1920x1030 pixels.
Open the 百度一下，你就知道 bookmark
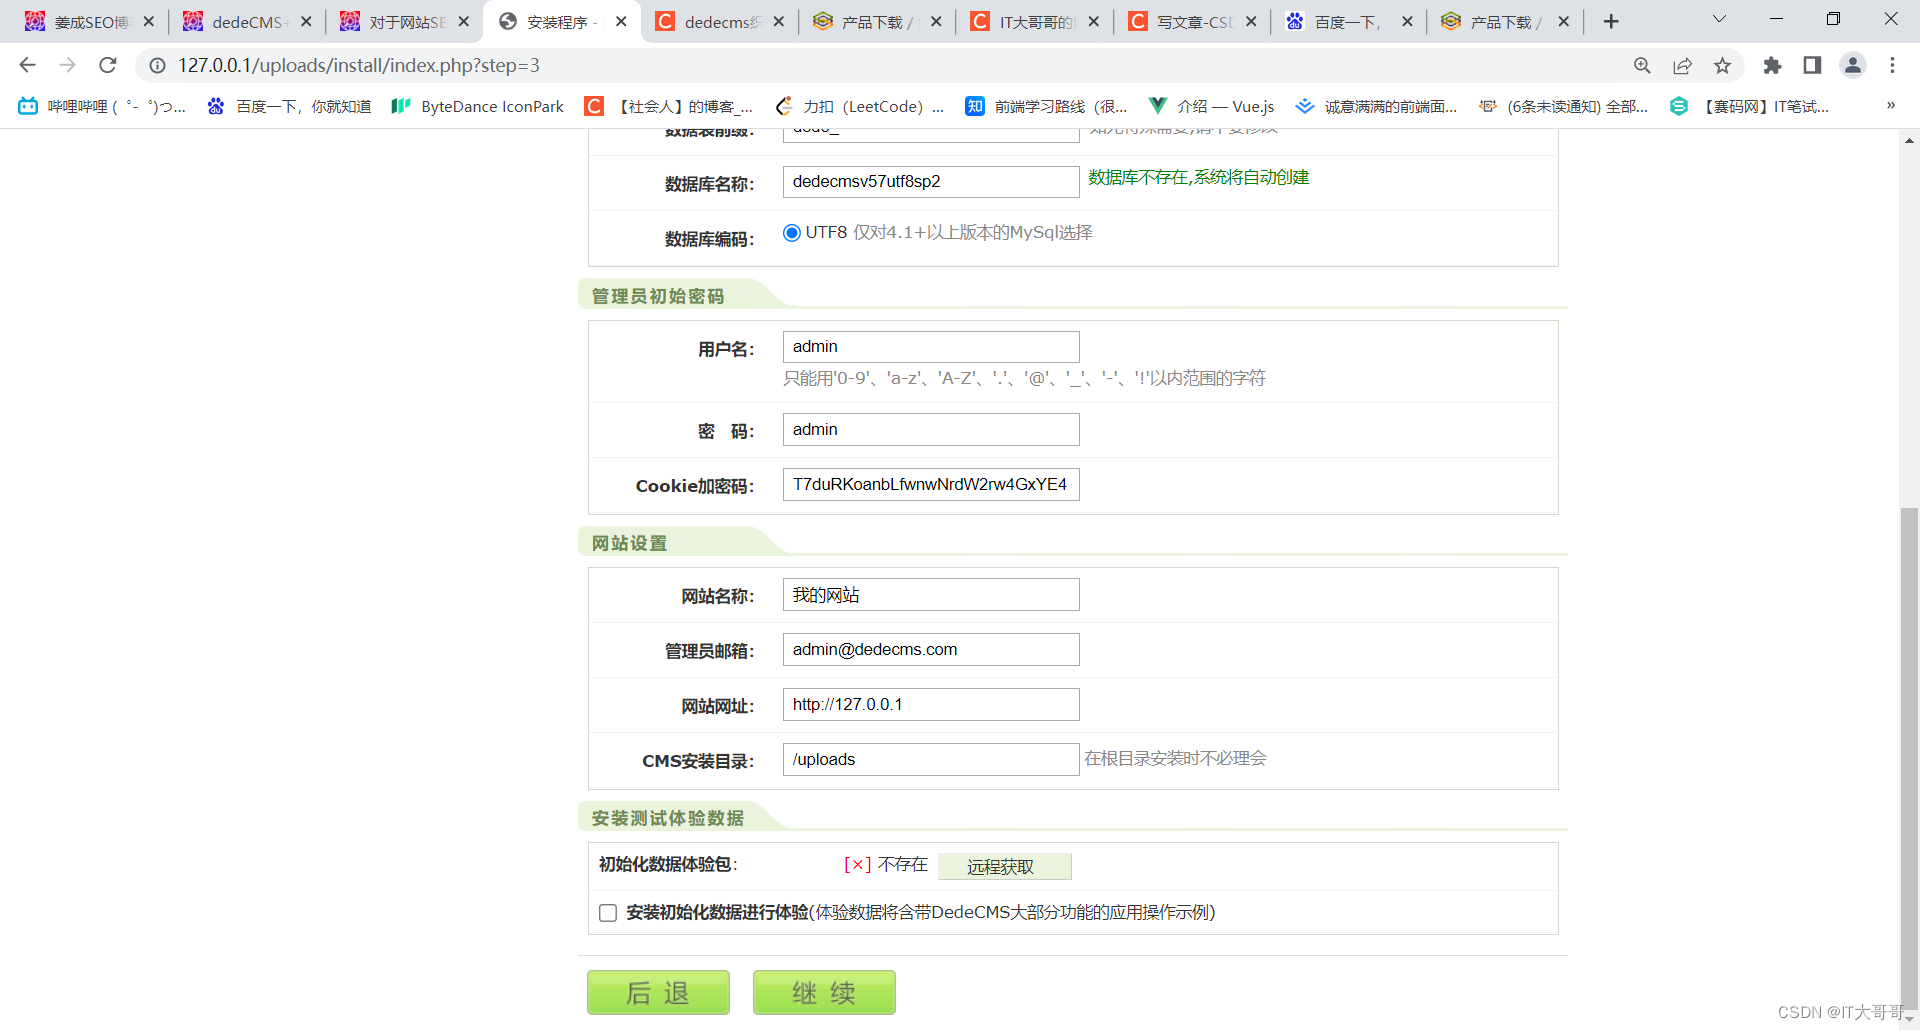(x=289, y=106)
